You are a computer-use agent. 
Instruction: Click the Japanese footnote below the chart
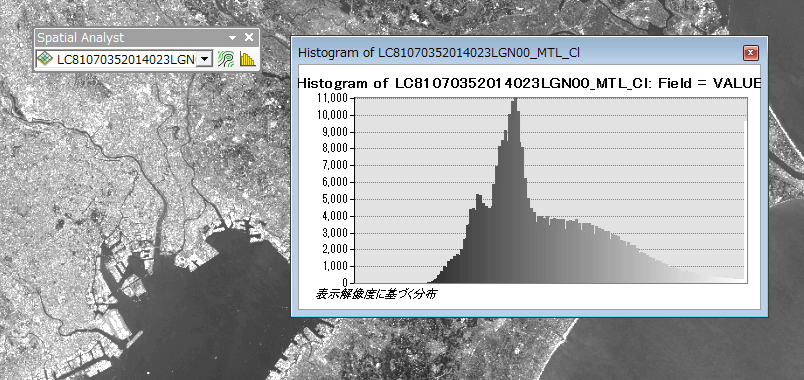click(376, 294)
